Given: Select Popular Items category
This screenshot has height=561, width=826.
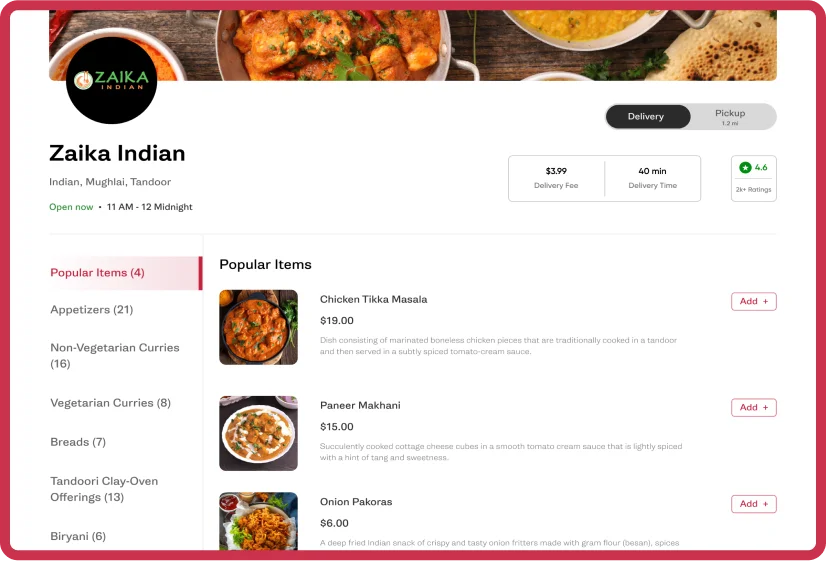Looking at the screenshot, I should click(126, 273).
